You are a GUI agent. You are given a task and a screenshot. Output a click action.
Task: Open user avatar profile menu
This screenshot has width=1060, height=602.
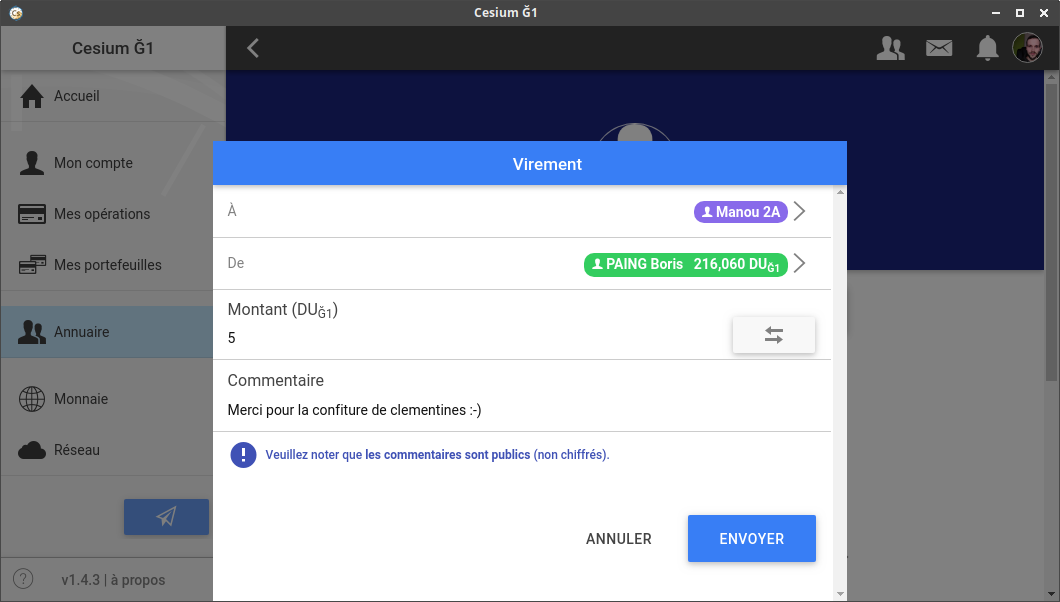click(1028, 48)
